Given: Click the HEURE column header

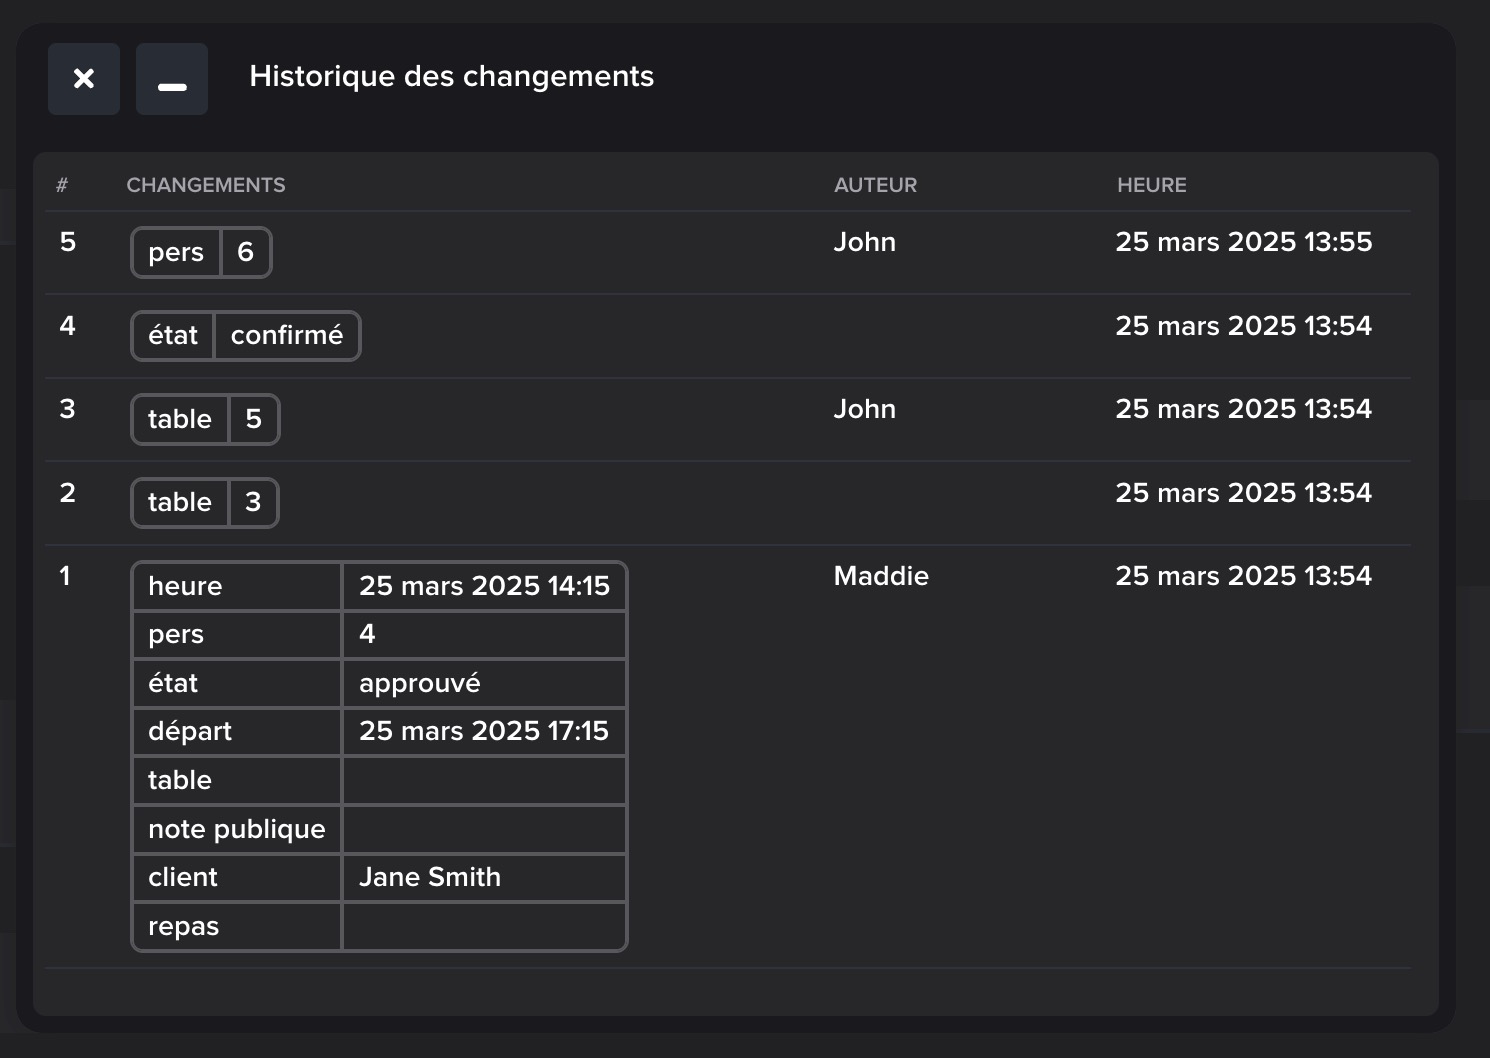Looking at the screenshot, I should coord(1151,185).
